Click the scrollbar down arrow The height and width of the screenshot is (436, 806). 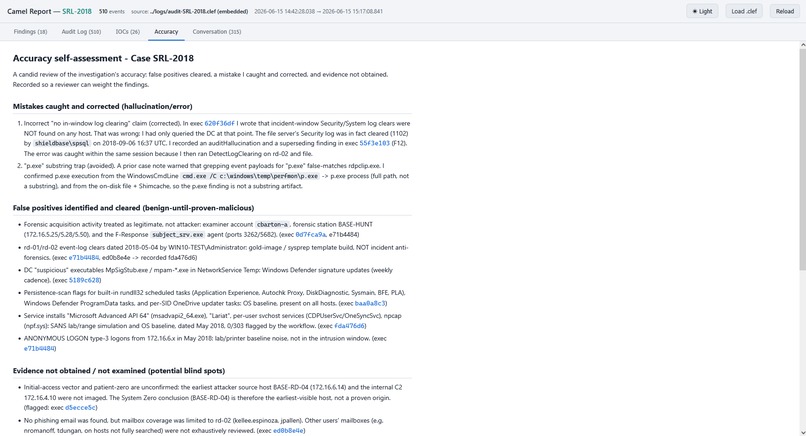[802, 432]
